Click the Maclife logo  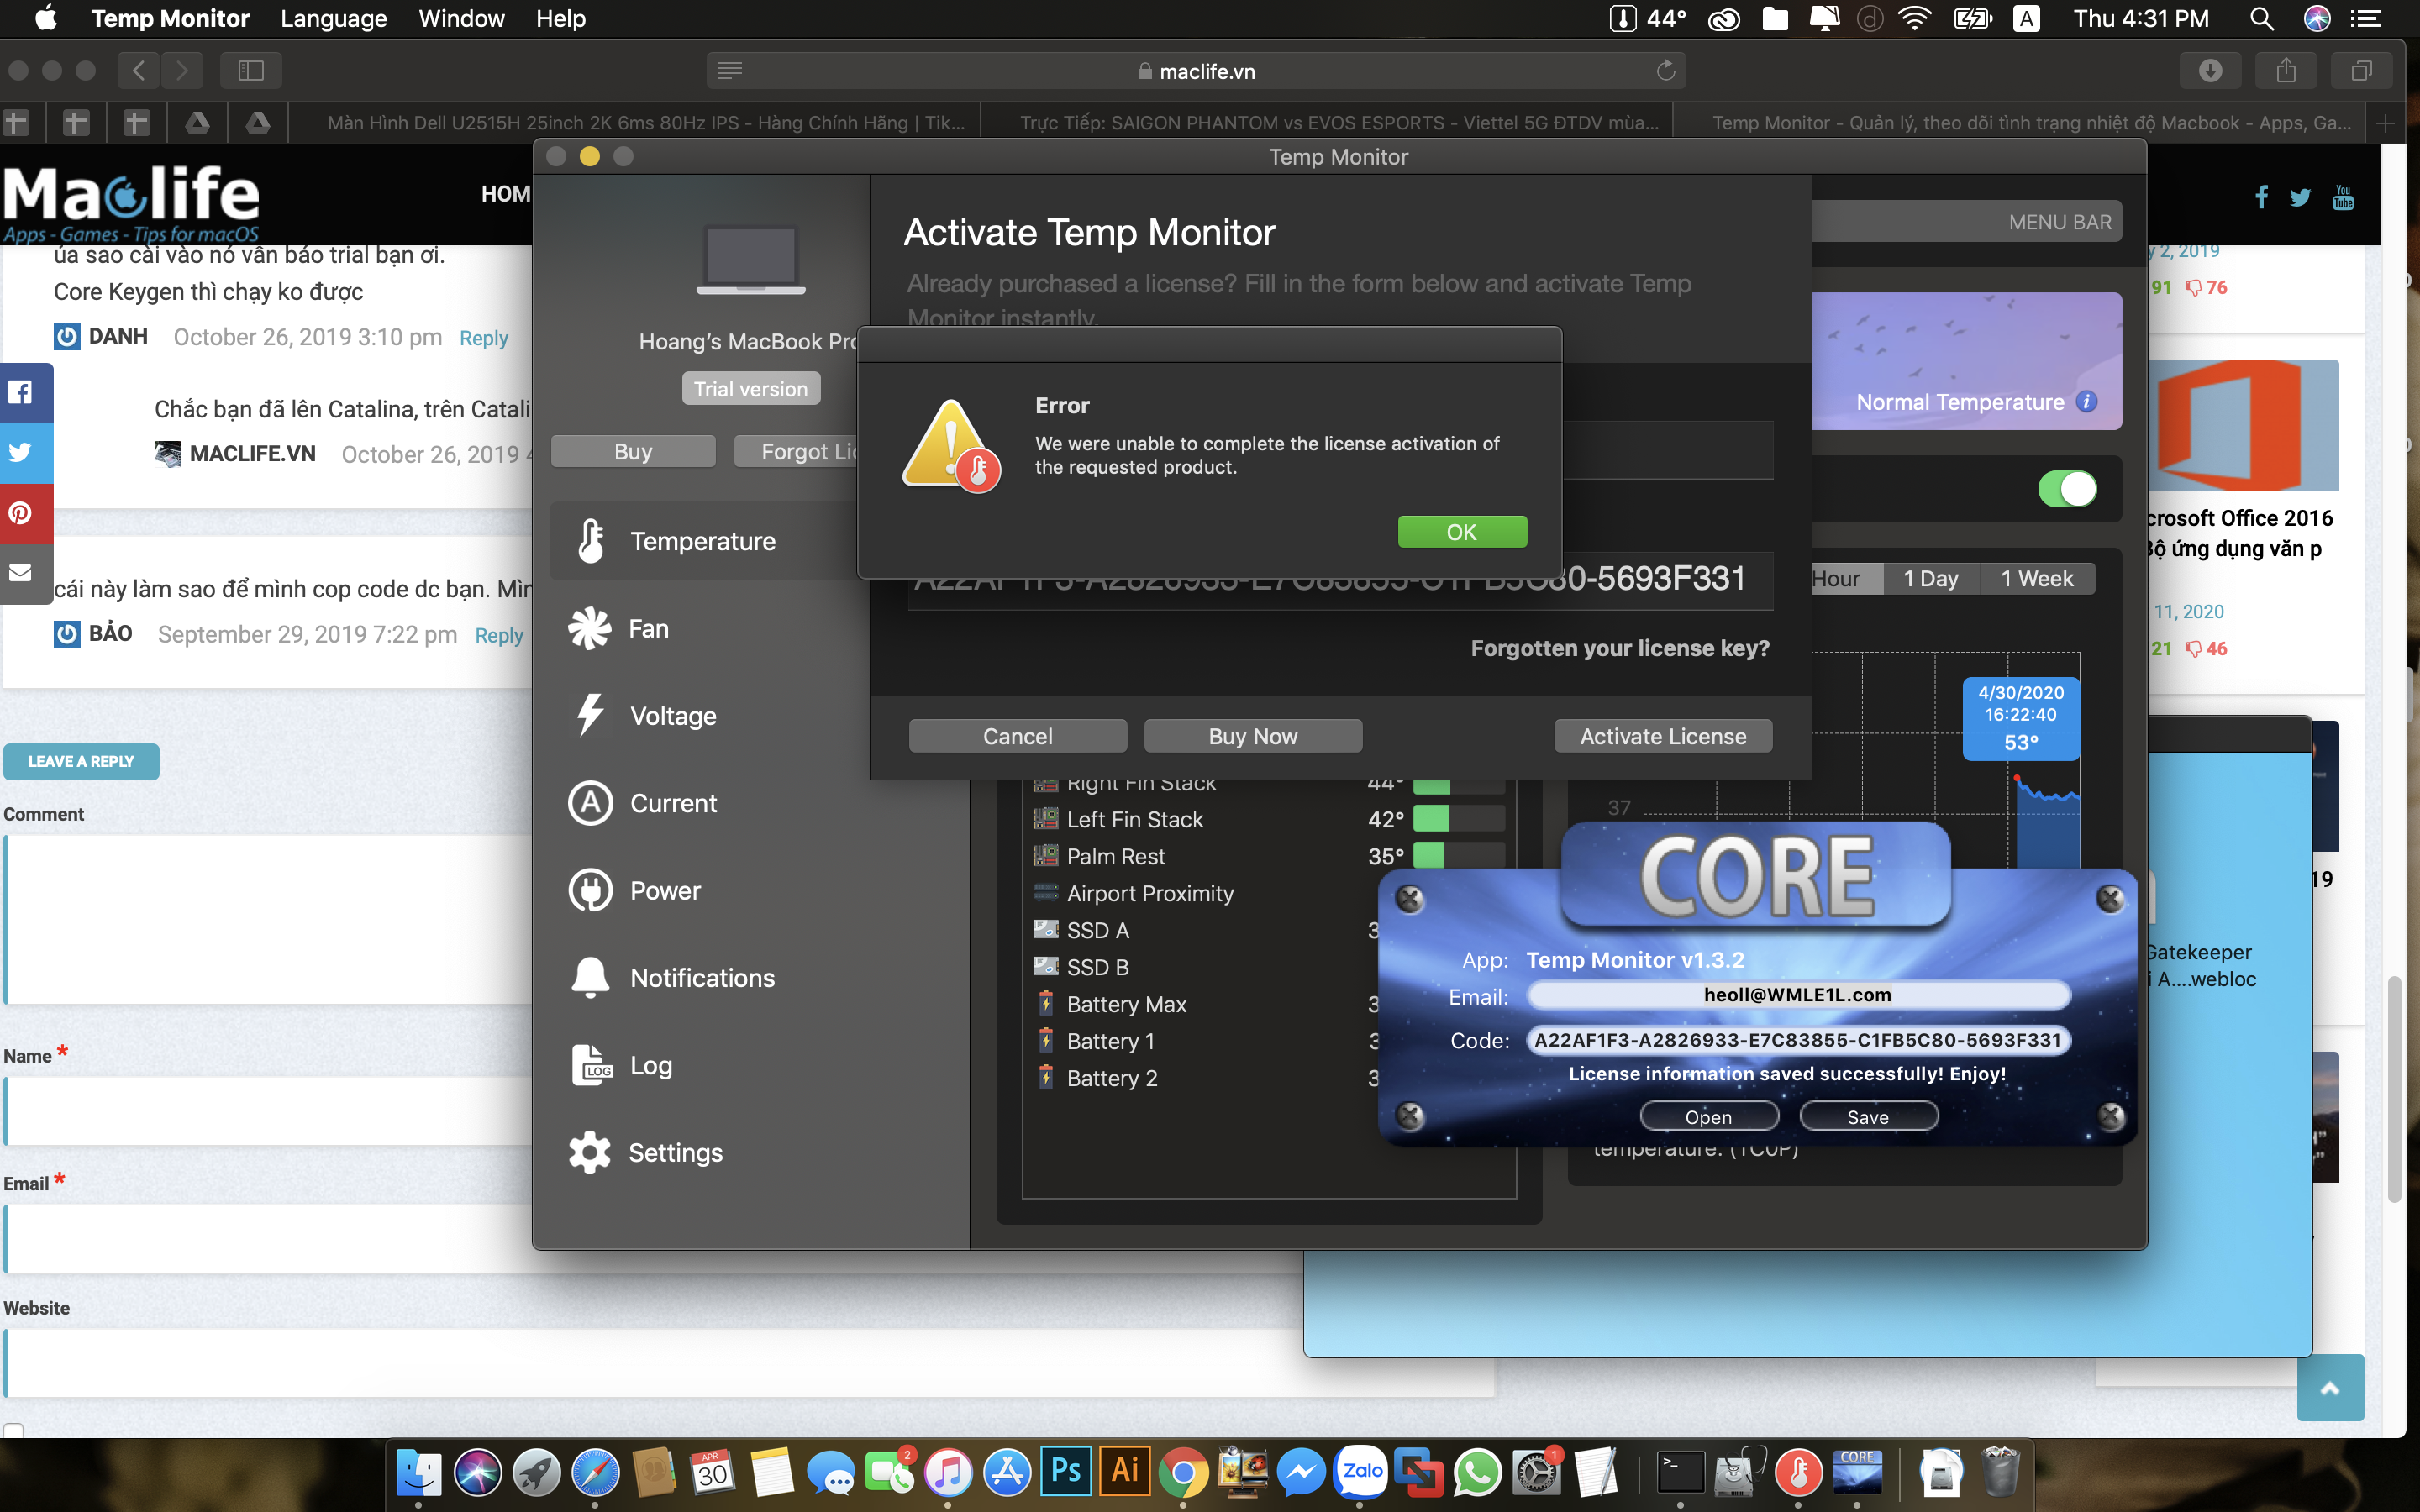(131, 204)
